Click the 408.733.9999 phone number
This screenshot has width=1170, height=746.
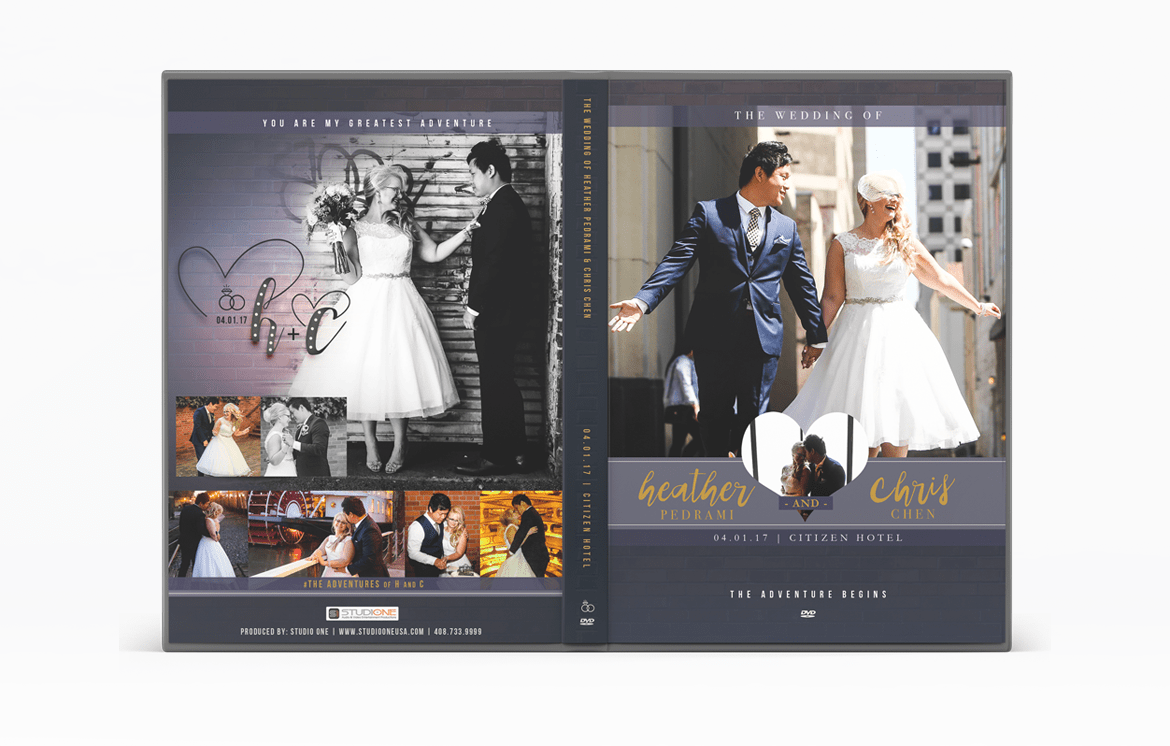[457, 632]
